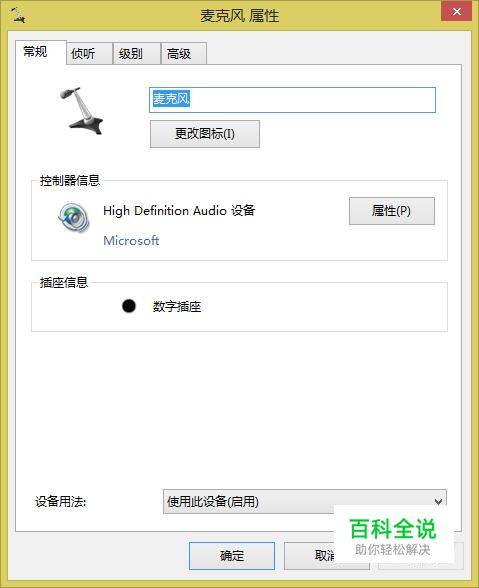Image resolution: width=479 pixels, height=588 pixels.
Task: Open the 使用此设备(启用) combo box
Action: point(305,501)
